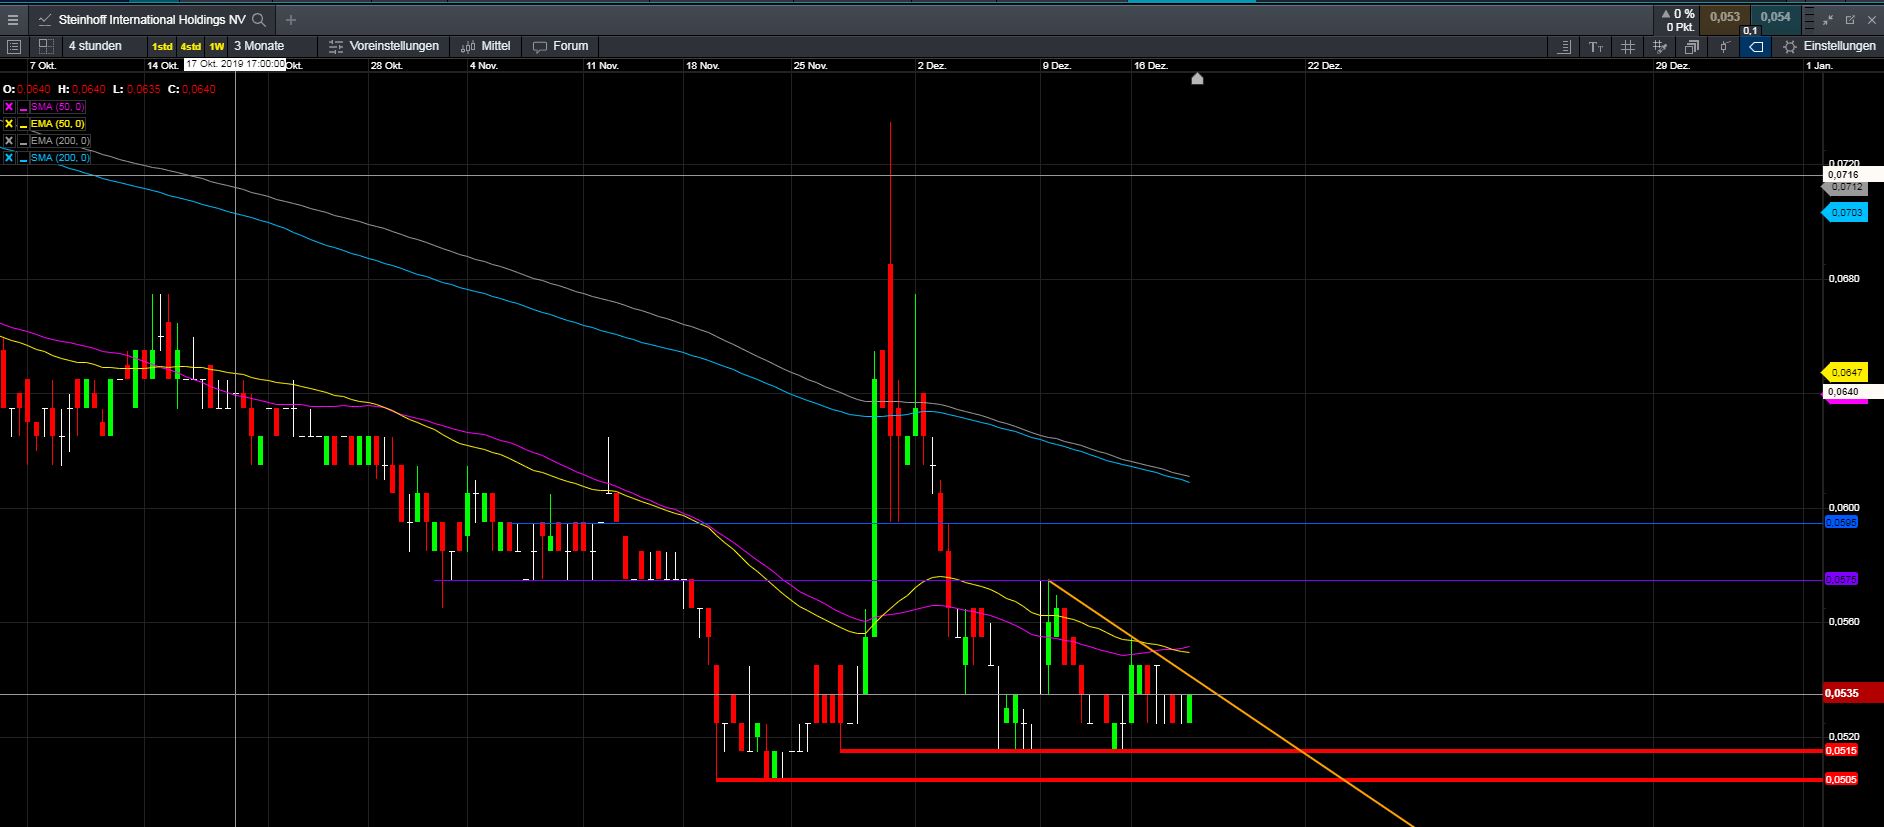Click the 25 Nov. date label
The height and width of the screenshot is (827, 1884).
pyautogui.click(x=810, y=66)
